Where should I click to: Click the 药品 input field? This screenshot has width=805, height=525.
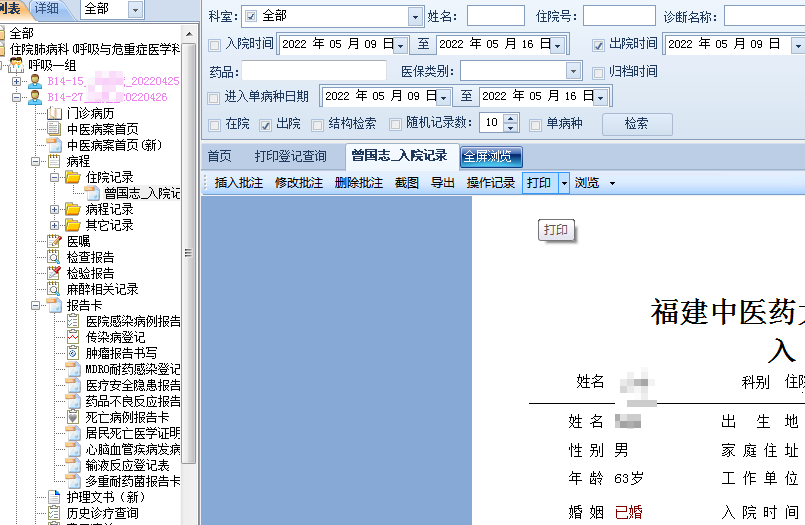pos(314,71)
